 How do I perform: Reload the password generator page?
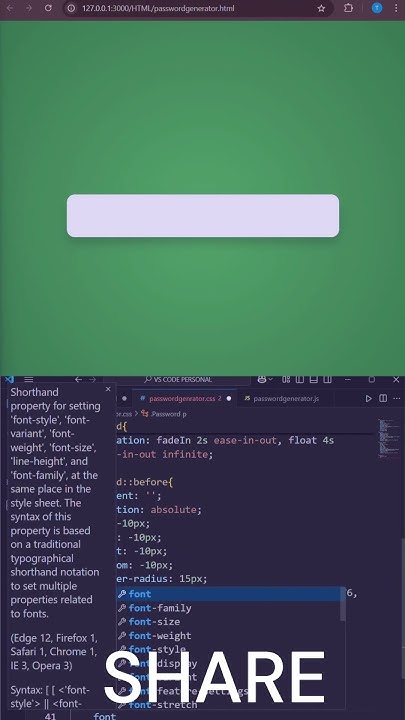[x=48, y=8]
